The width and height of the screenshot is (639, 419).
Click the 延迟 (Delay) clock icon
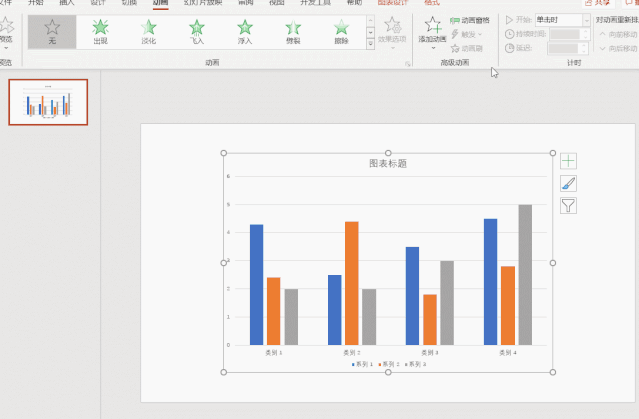(x=509, y=49)
